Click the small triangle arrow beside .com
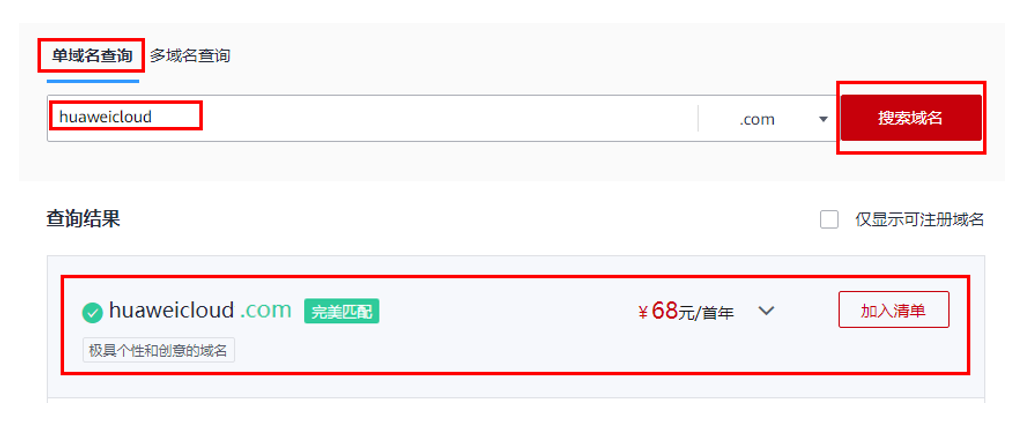Image resolution: width=1030 pixels, height=445 pixels. click(823, 120)
